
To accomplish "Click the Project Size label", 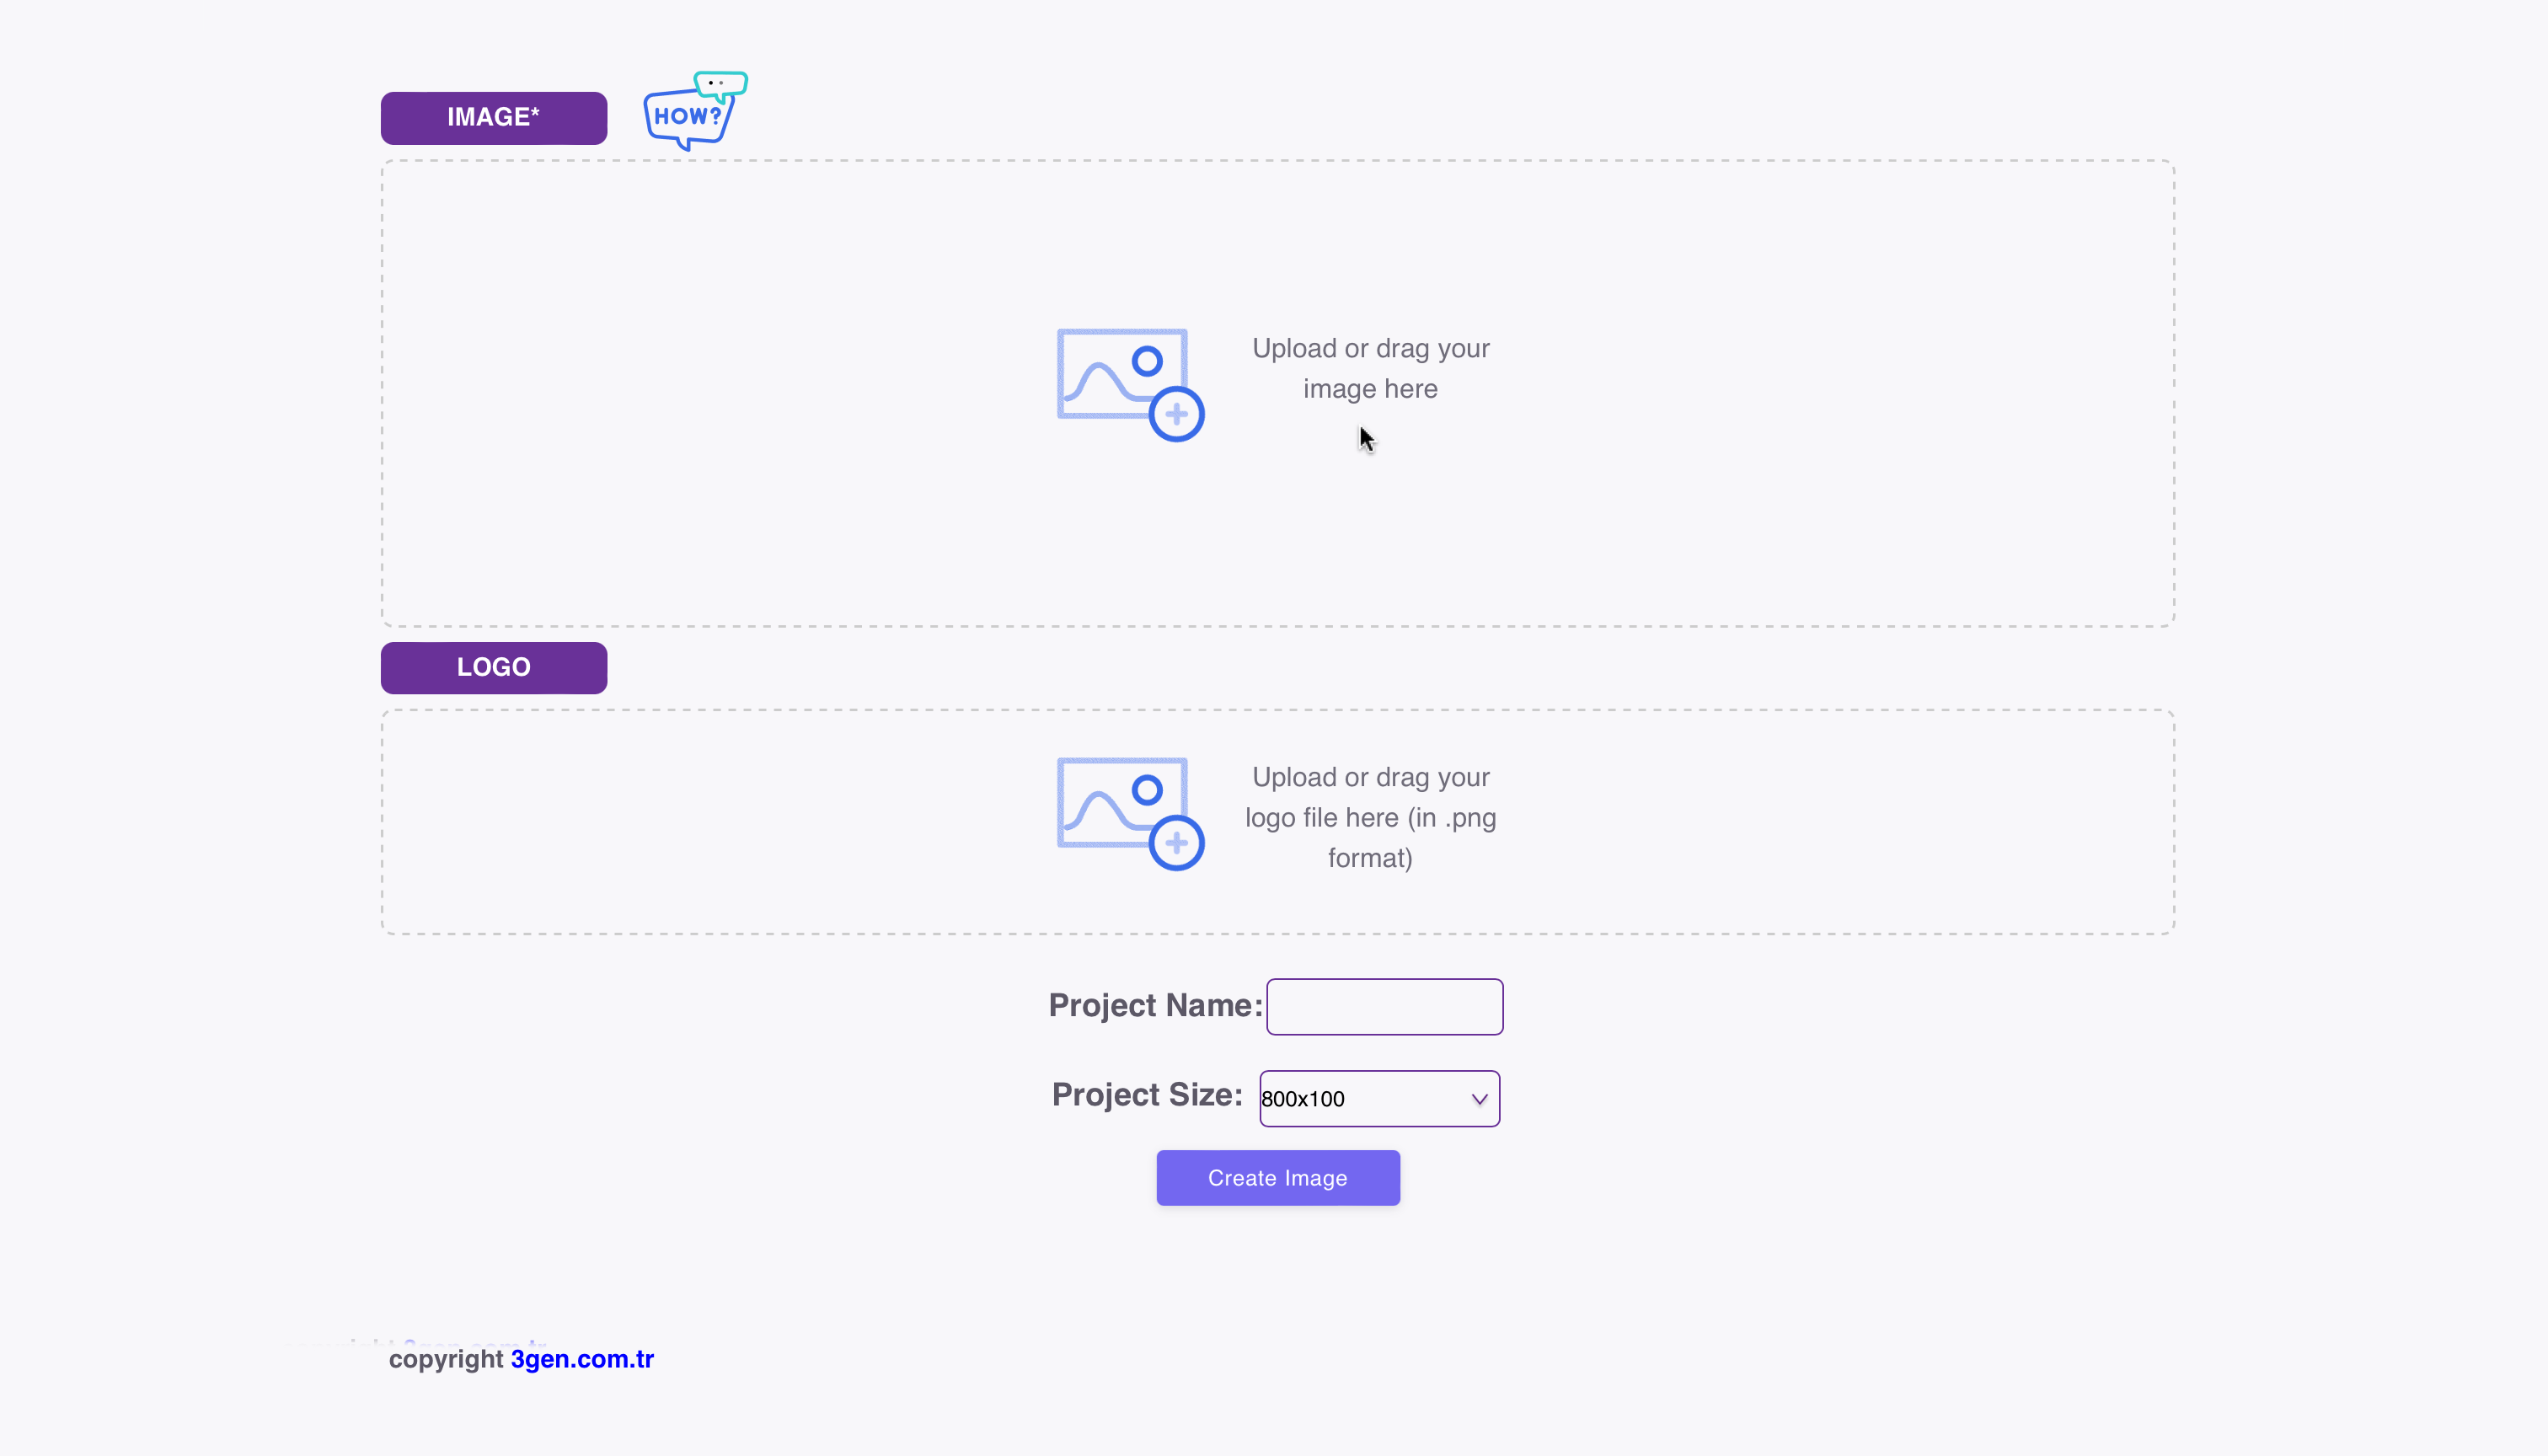I will click(x=1147, y=1094).
